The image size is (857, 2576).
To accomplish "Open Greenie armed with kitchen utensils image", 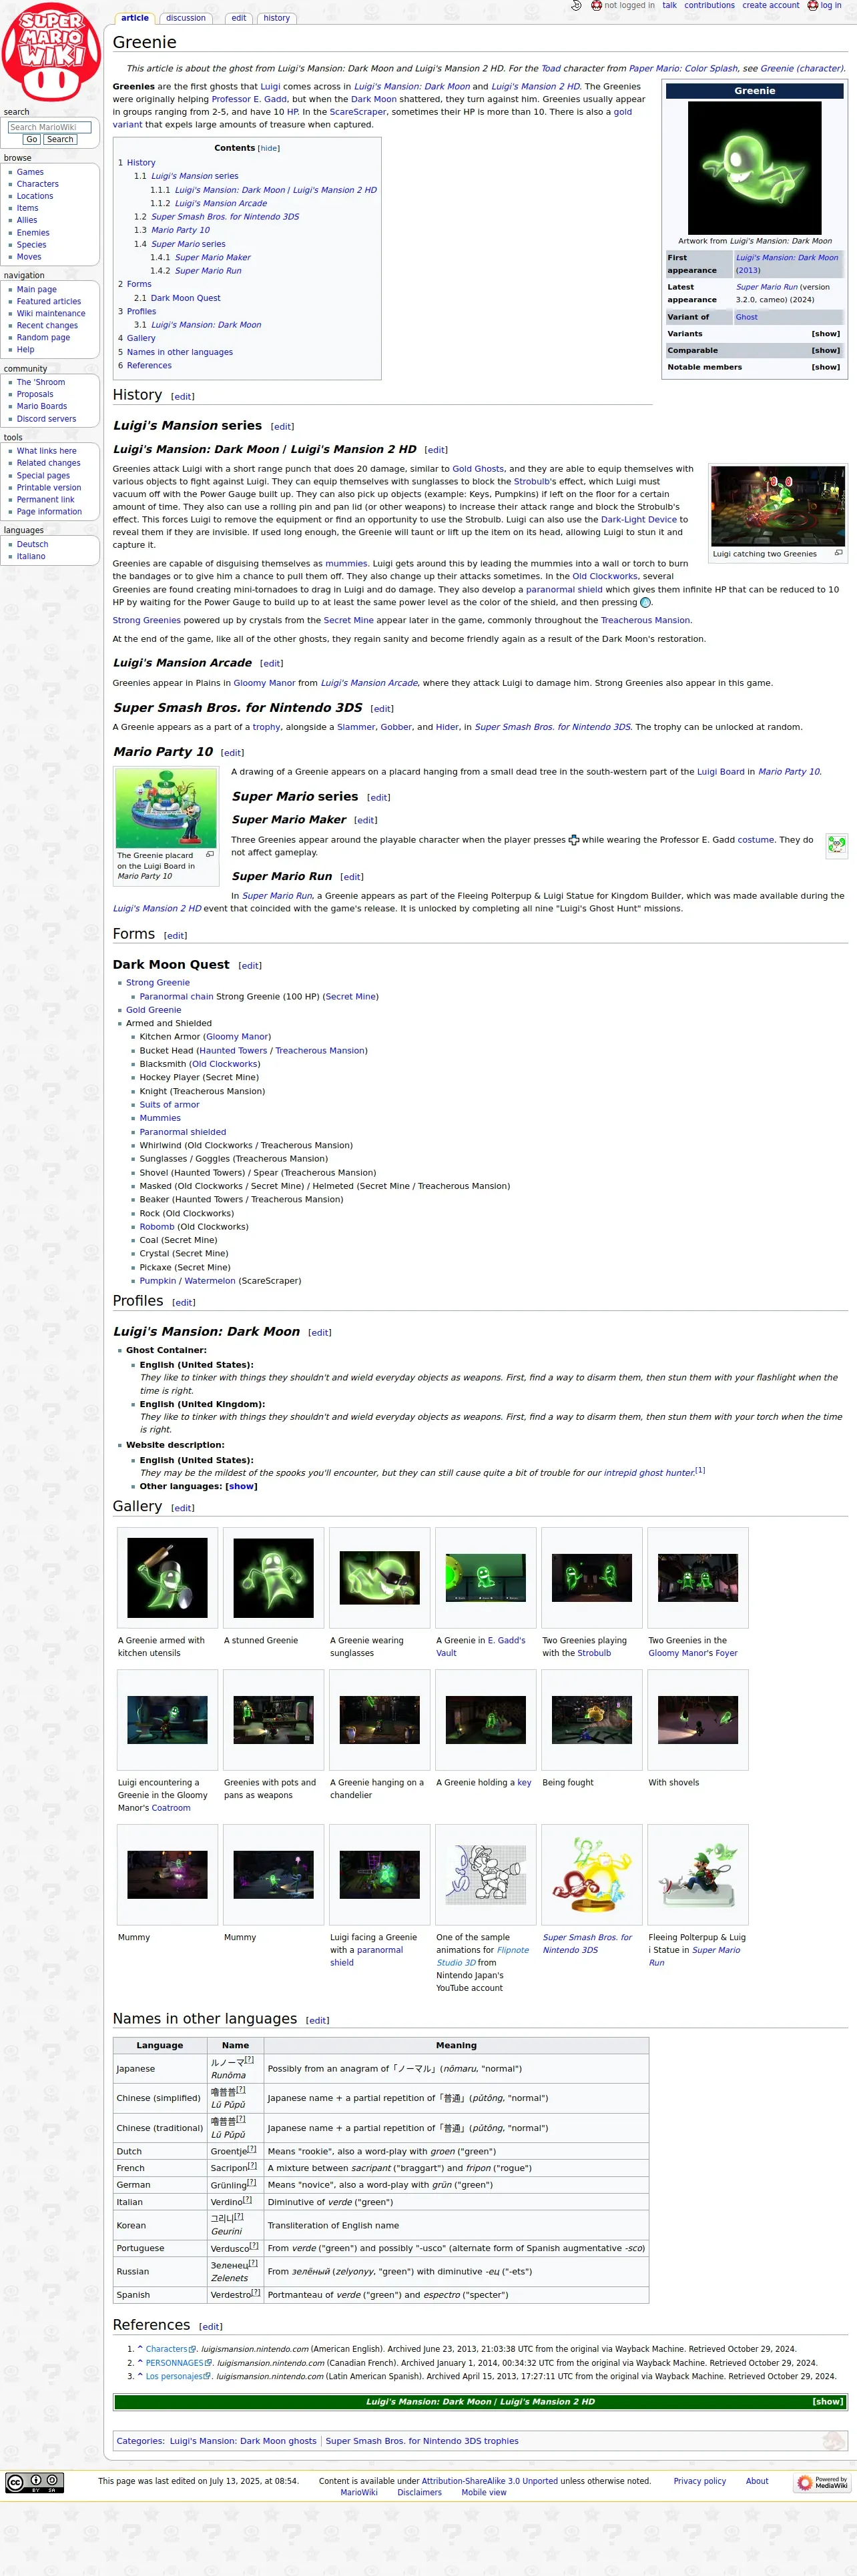I will 167,1577.
